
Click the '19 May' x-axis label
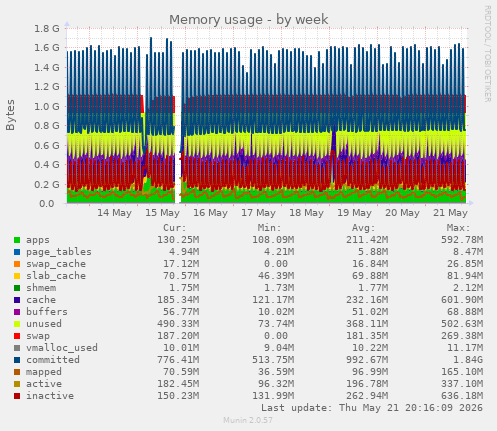tap(354, 213)
